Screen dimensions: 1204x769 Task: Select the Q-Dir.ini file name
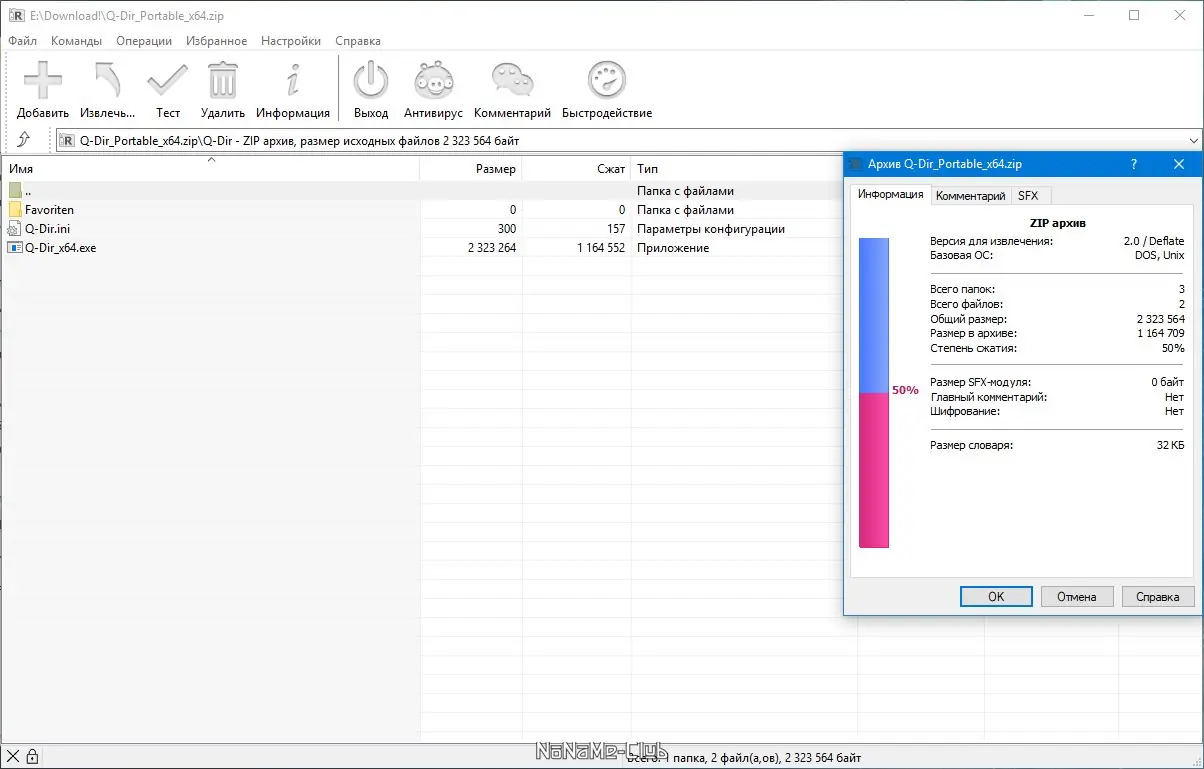click(x=47, y=229)
